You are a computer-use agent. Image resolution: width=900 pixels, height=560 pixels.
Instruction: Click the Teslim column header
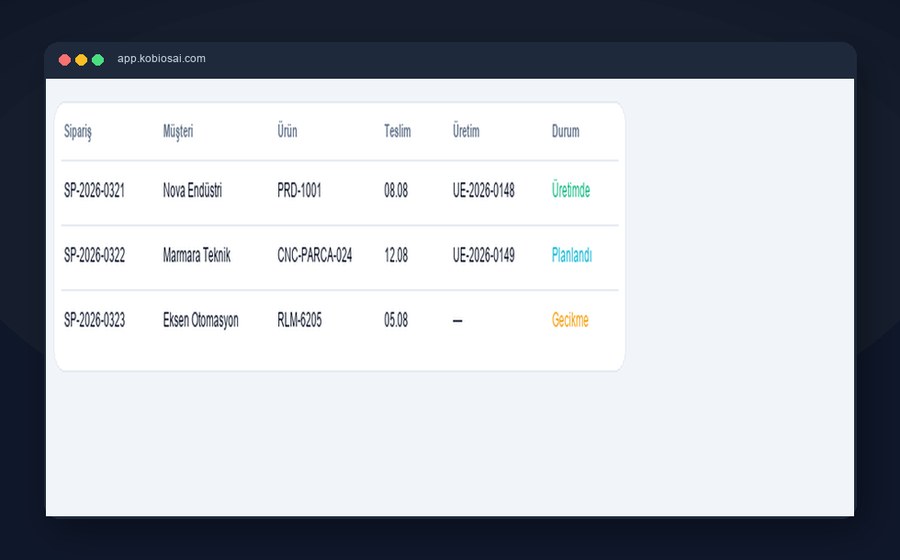click(x=397, y=131)
